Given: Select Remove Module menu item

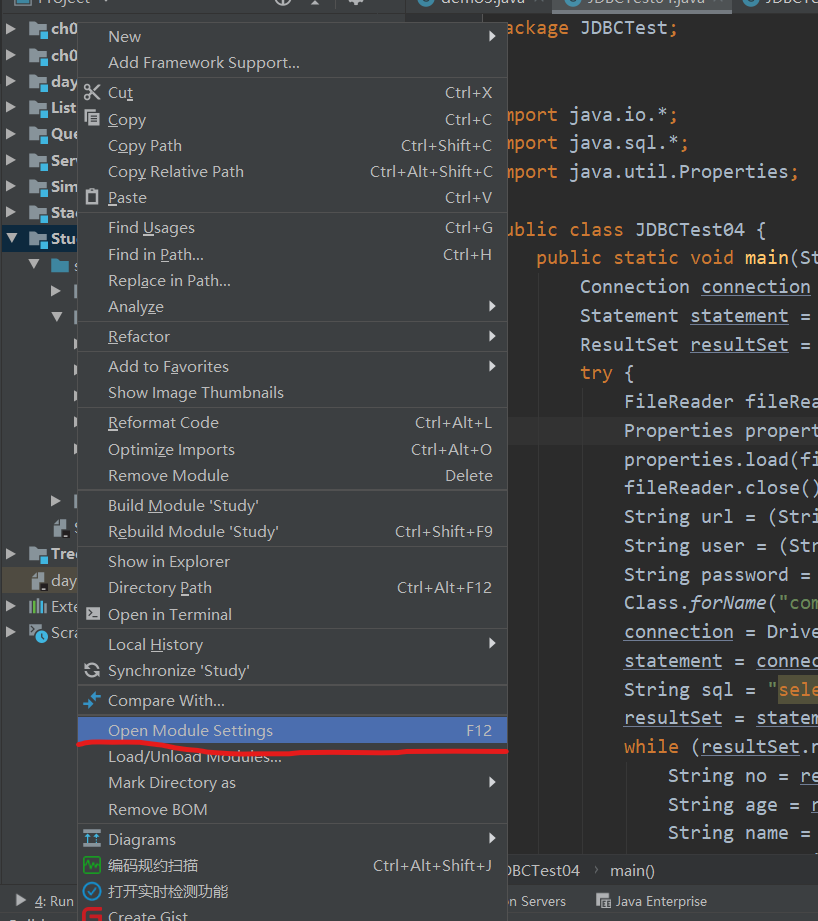Looking at the screenshot, I should pos(292,475).
